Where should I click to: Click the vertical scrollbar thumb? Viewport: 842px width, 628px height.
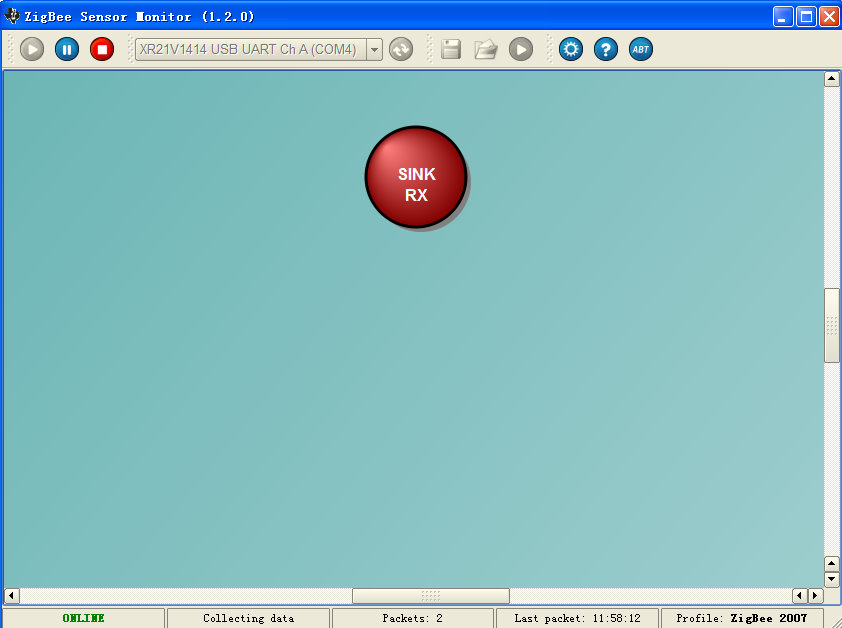[x=831, y=325]
